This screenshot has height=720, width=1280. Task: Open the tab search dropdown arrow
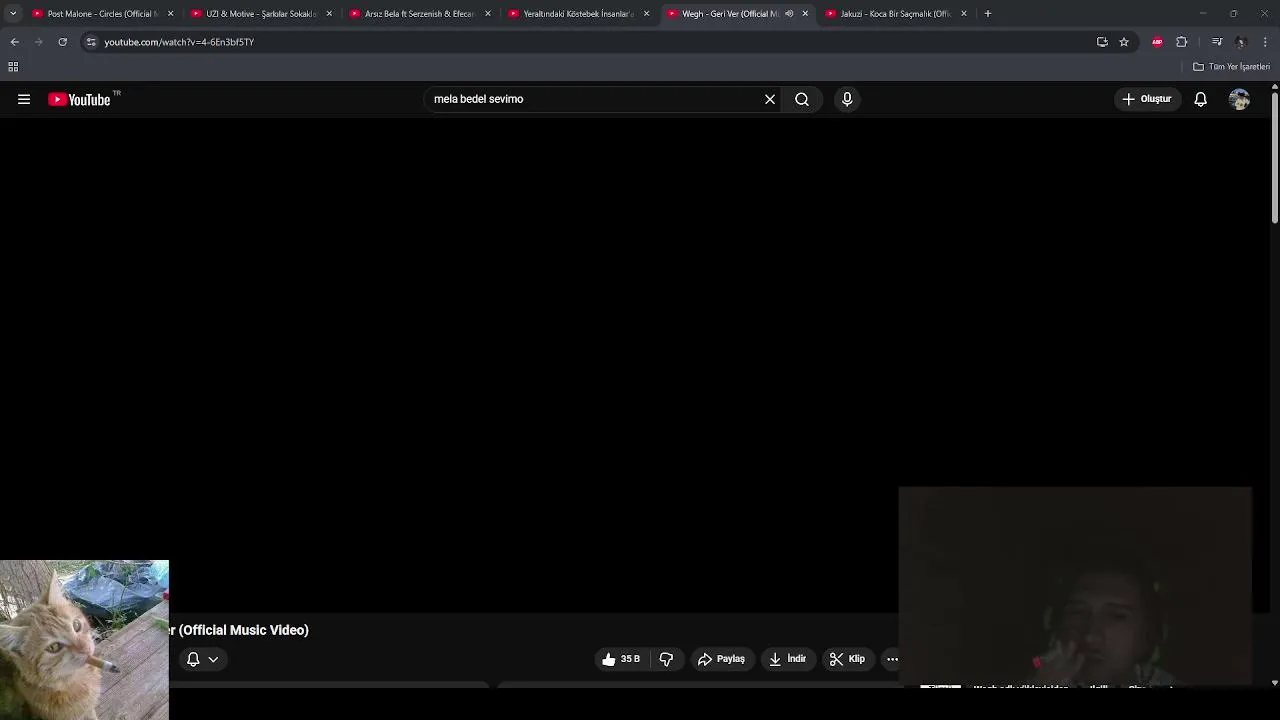(13, 14)
